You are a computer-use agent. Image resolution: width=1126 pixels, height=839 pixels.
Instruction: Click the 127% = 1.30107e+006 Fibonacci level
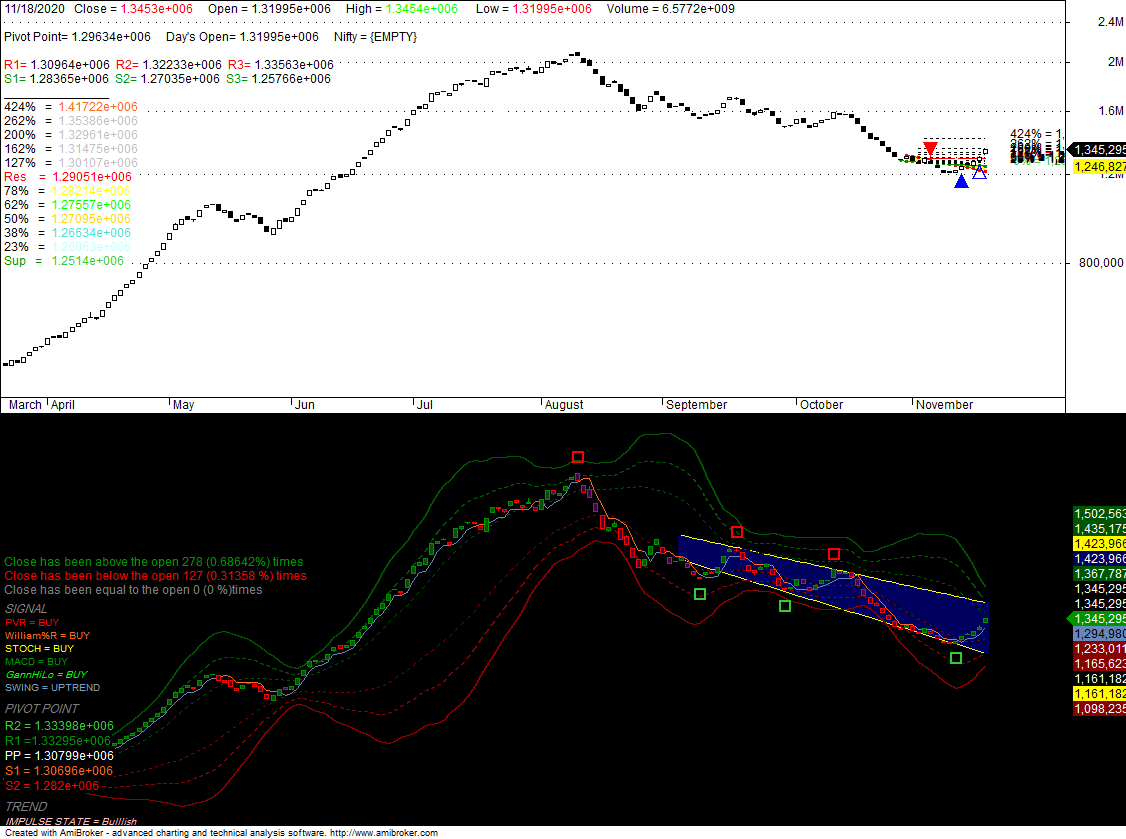click(70, 163)
